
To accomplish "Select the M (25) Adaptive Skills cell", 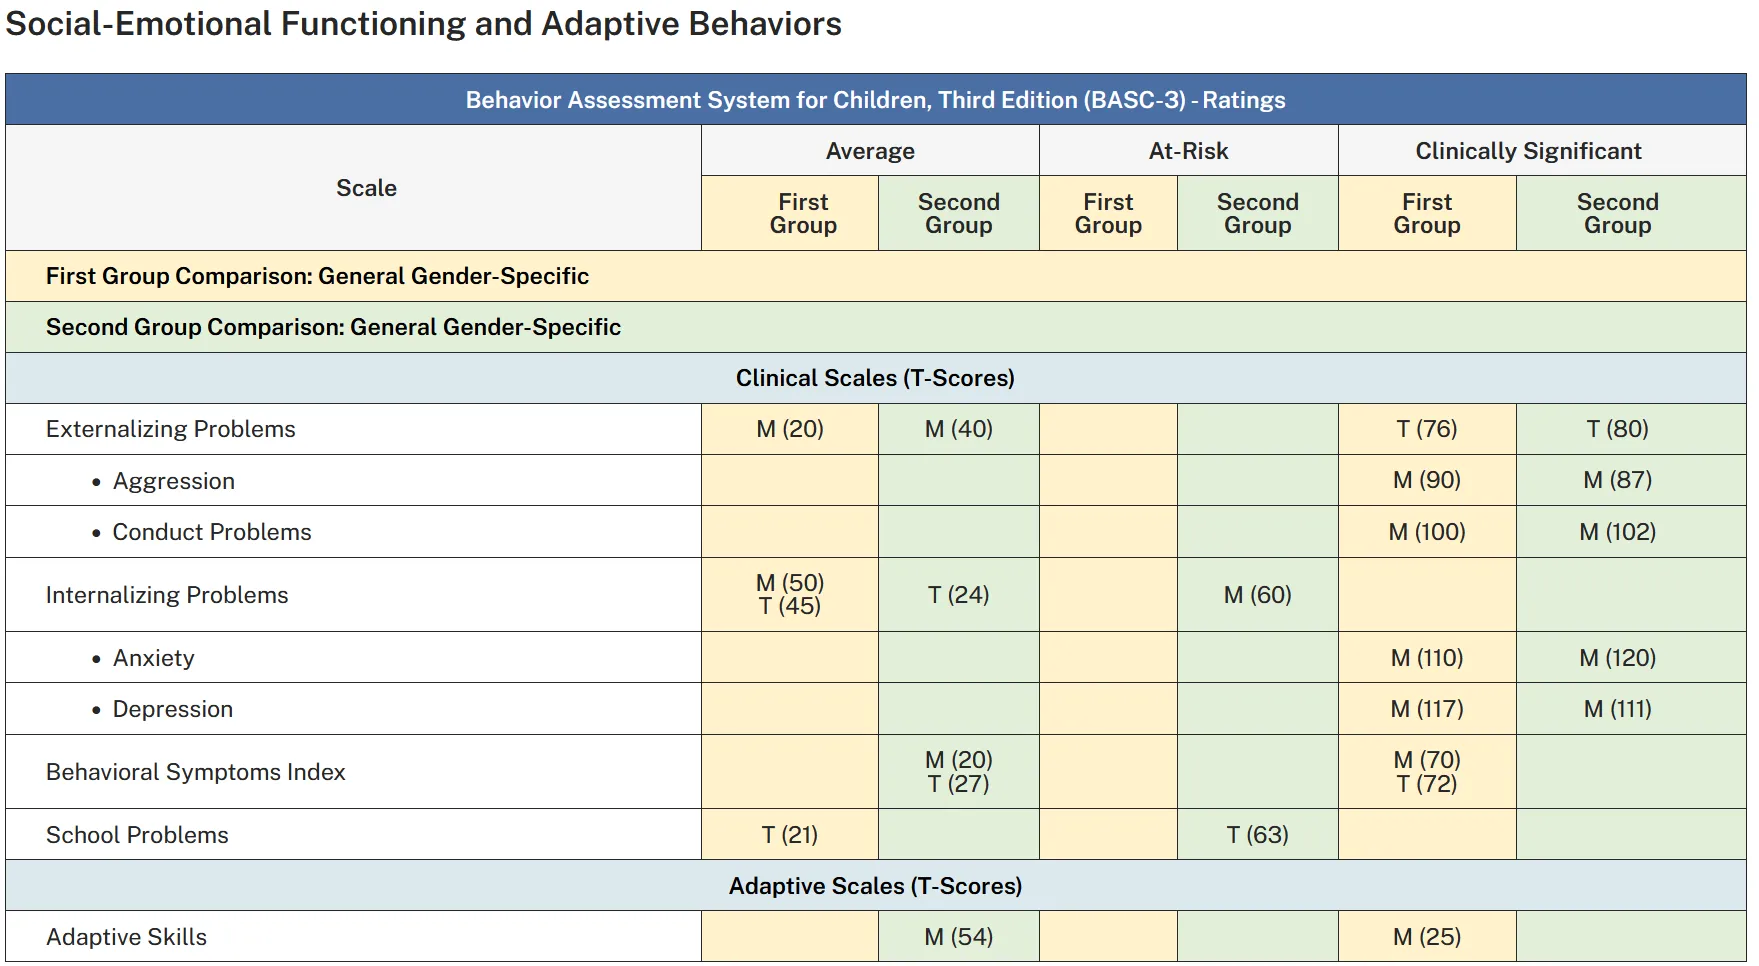I will coord(1427,937).
